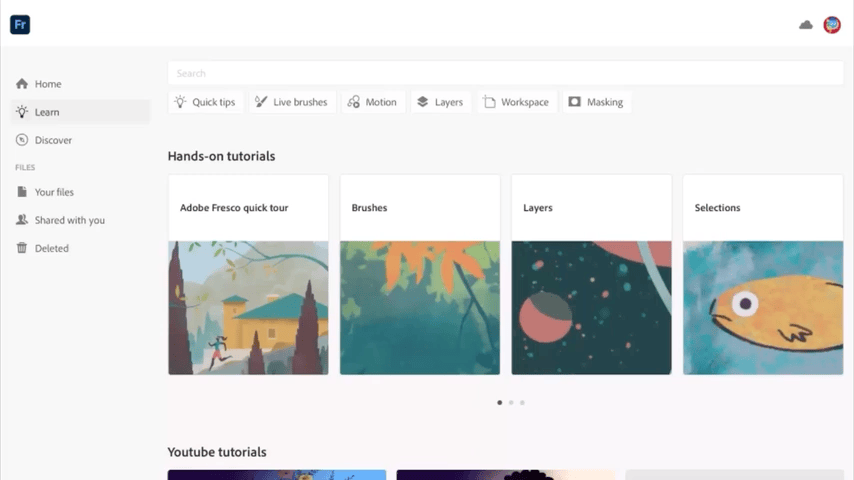Click the Workspace page filter icon
The width and height of the screenshot is (854, 480).
click(x=489, y=102)
